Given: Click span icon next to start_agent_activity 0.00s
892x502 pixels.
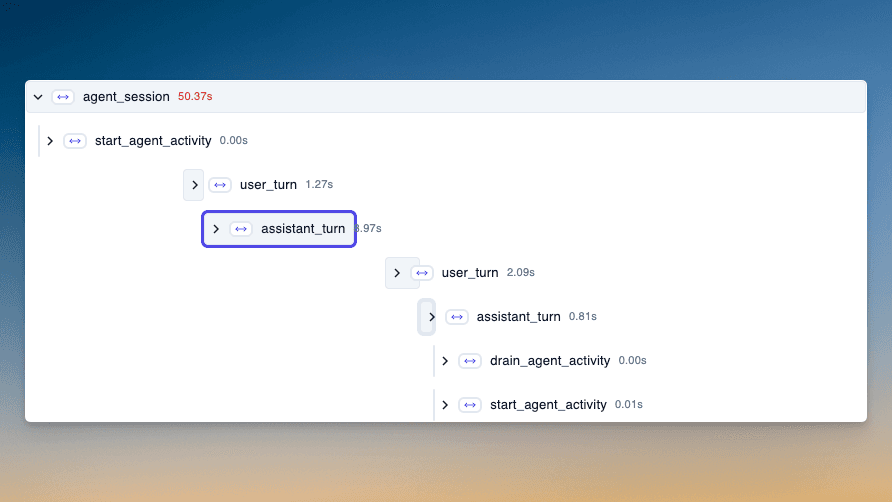Looking at the screenshot, I should [75, 141].
